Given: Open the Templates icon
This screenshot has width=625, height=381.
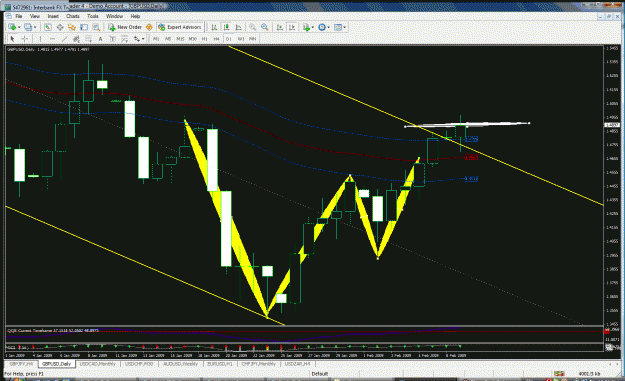Looking at the screenshot, I should (338, 27).
